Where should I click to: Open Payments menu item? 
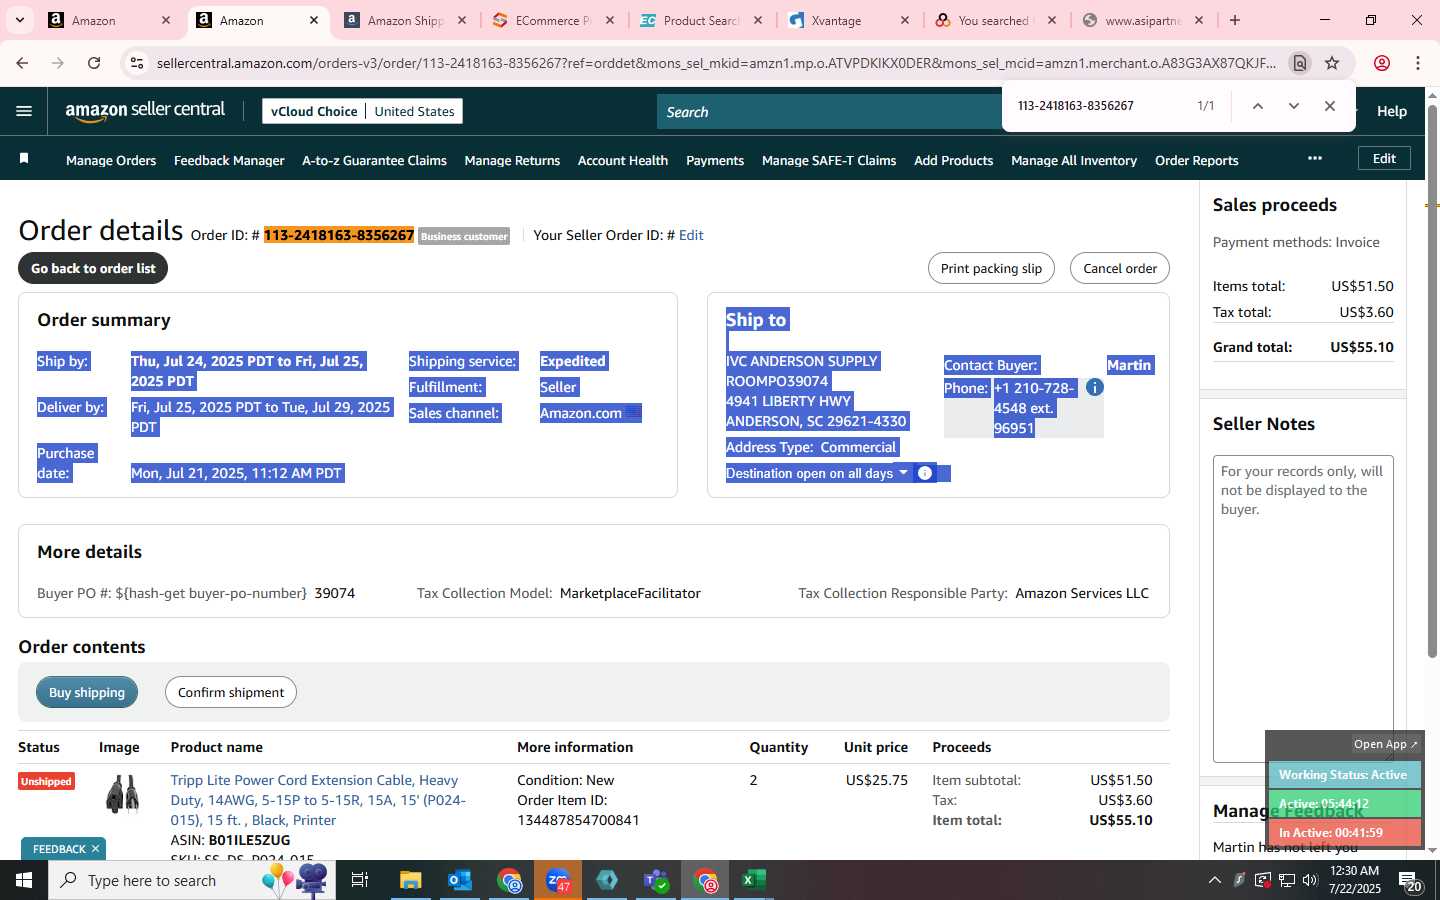(x=715, y=160)
